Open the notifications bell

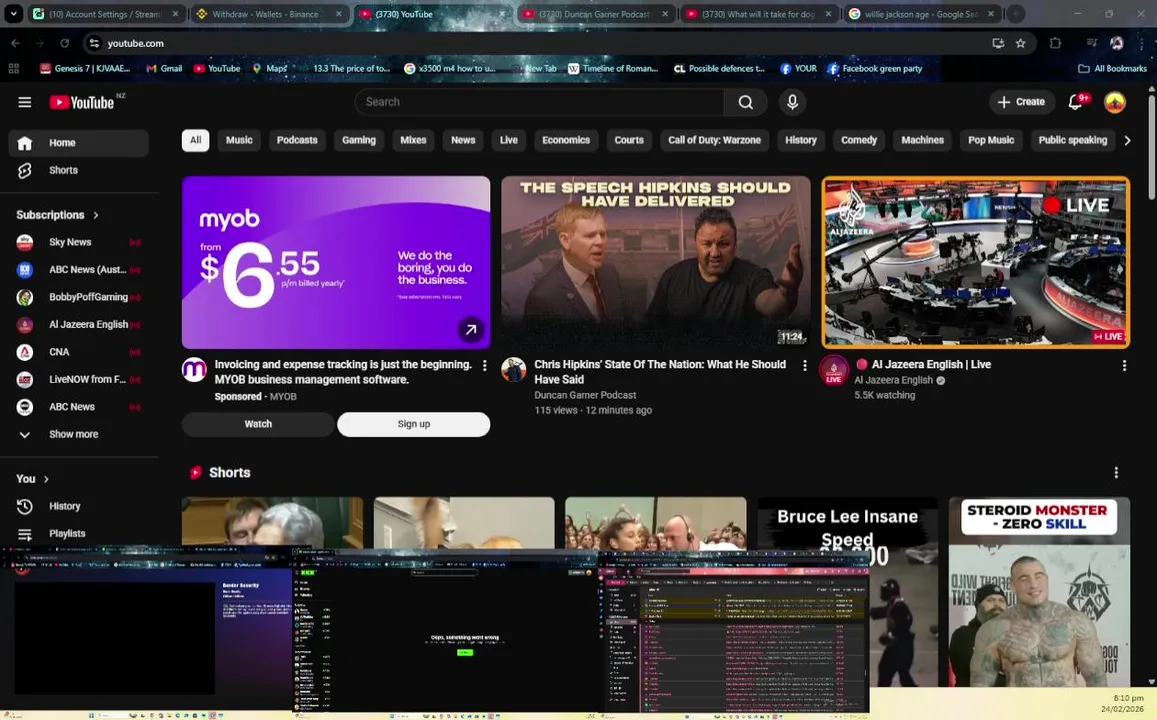(x=1075, y=102)
